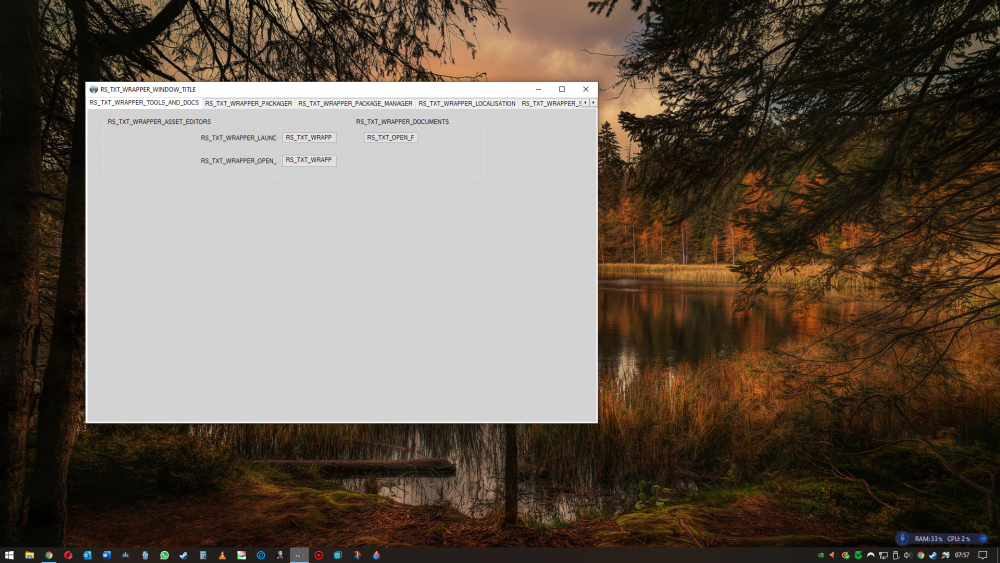Image resolution: width=1000 pixels, height=563 pixels.
Task: Open the Windows notification center
Action: click(982, 555)
